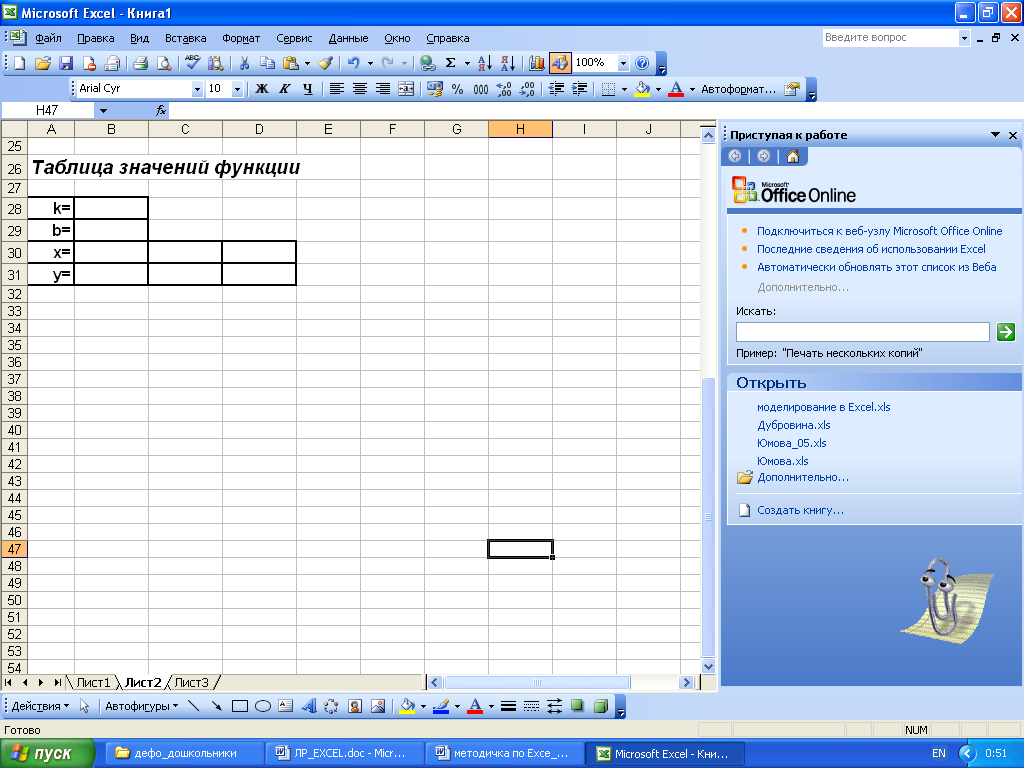Paste from clipboard icon
This screenshot has width=1024, height=768.
point(291,63)
